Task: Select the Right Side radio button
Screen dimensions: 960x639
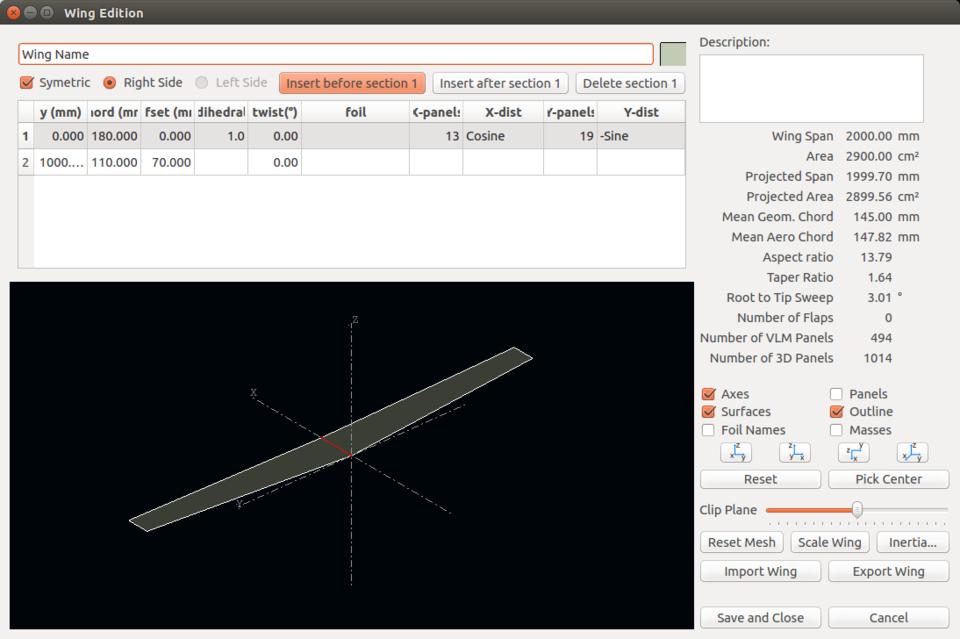Action: [x=110, y=83]
